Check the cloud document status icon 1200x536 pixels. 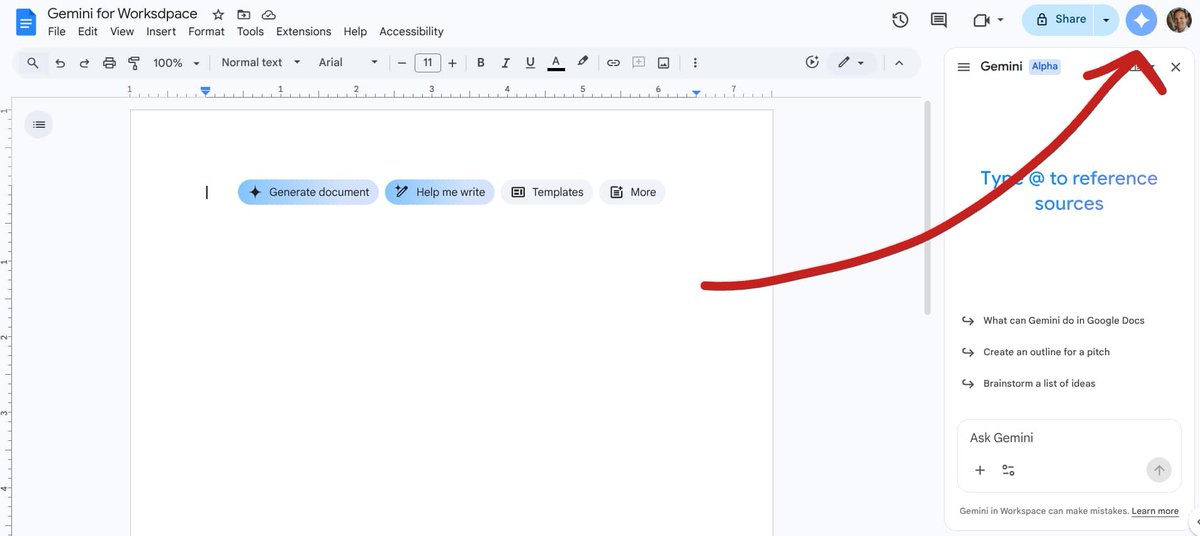coord(268,15)
